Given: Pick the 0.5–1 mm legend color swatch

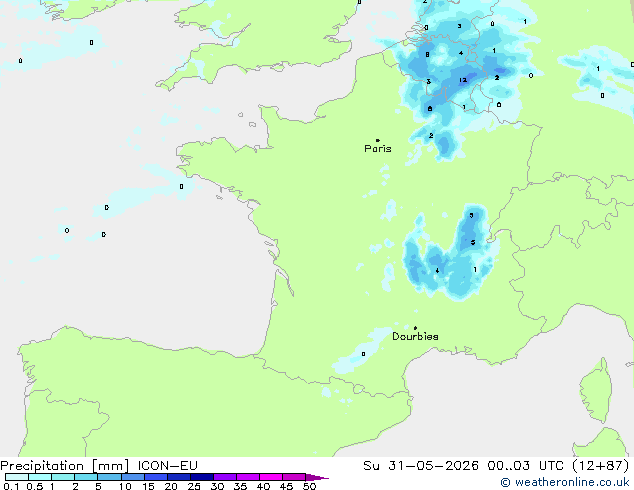Looking at the screenshot, I should click(40, 477).
